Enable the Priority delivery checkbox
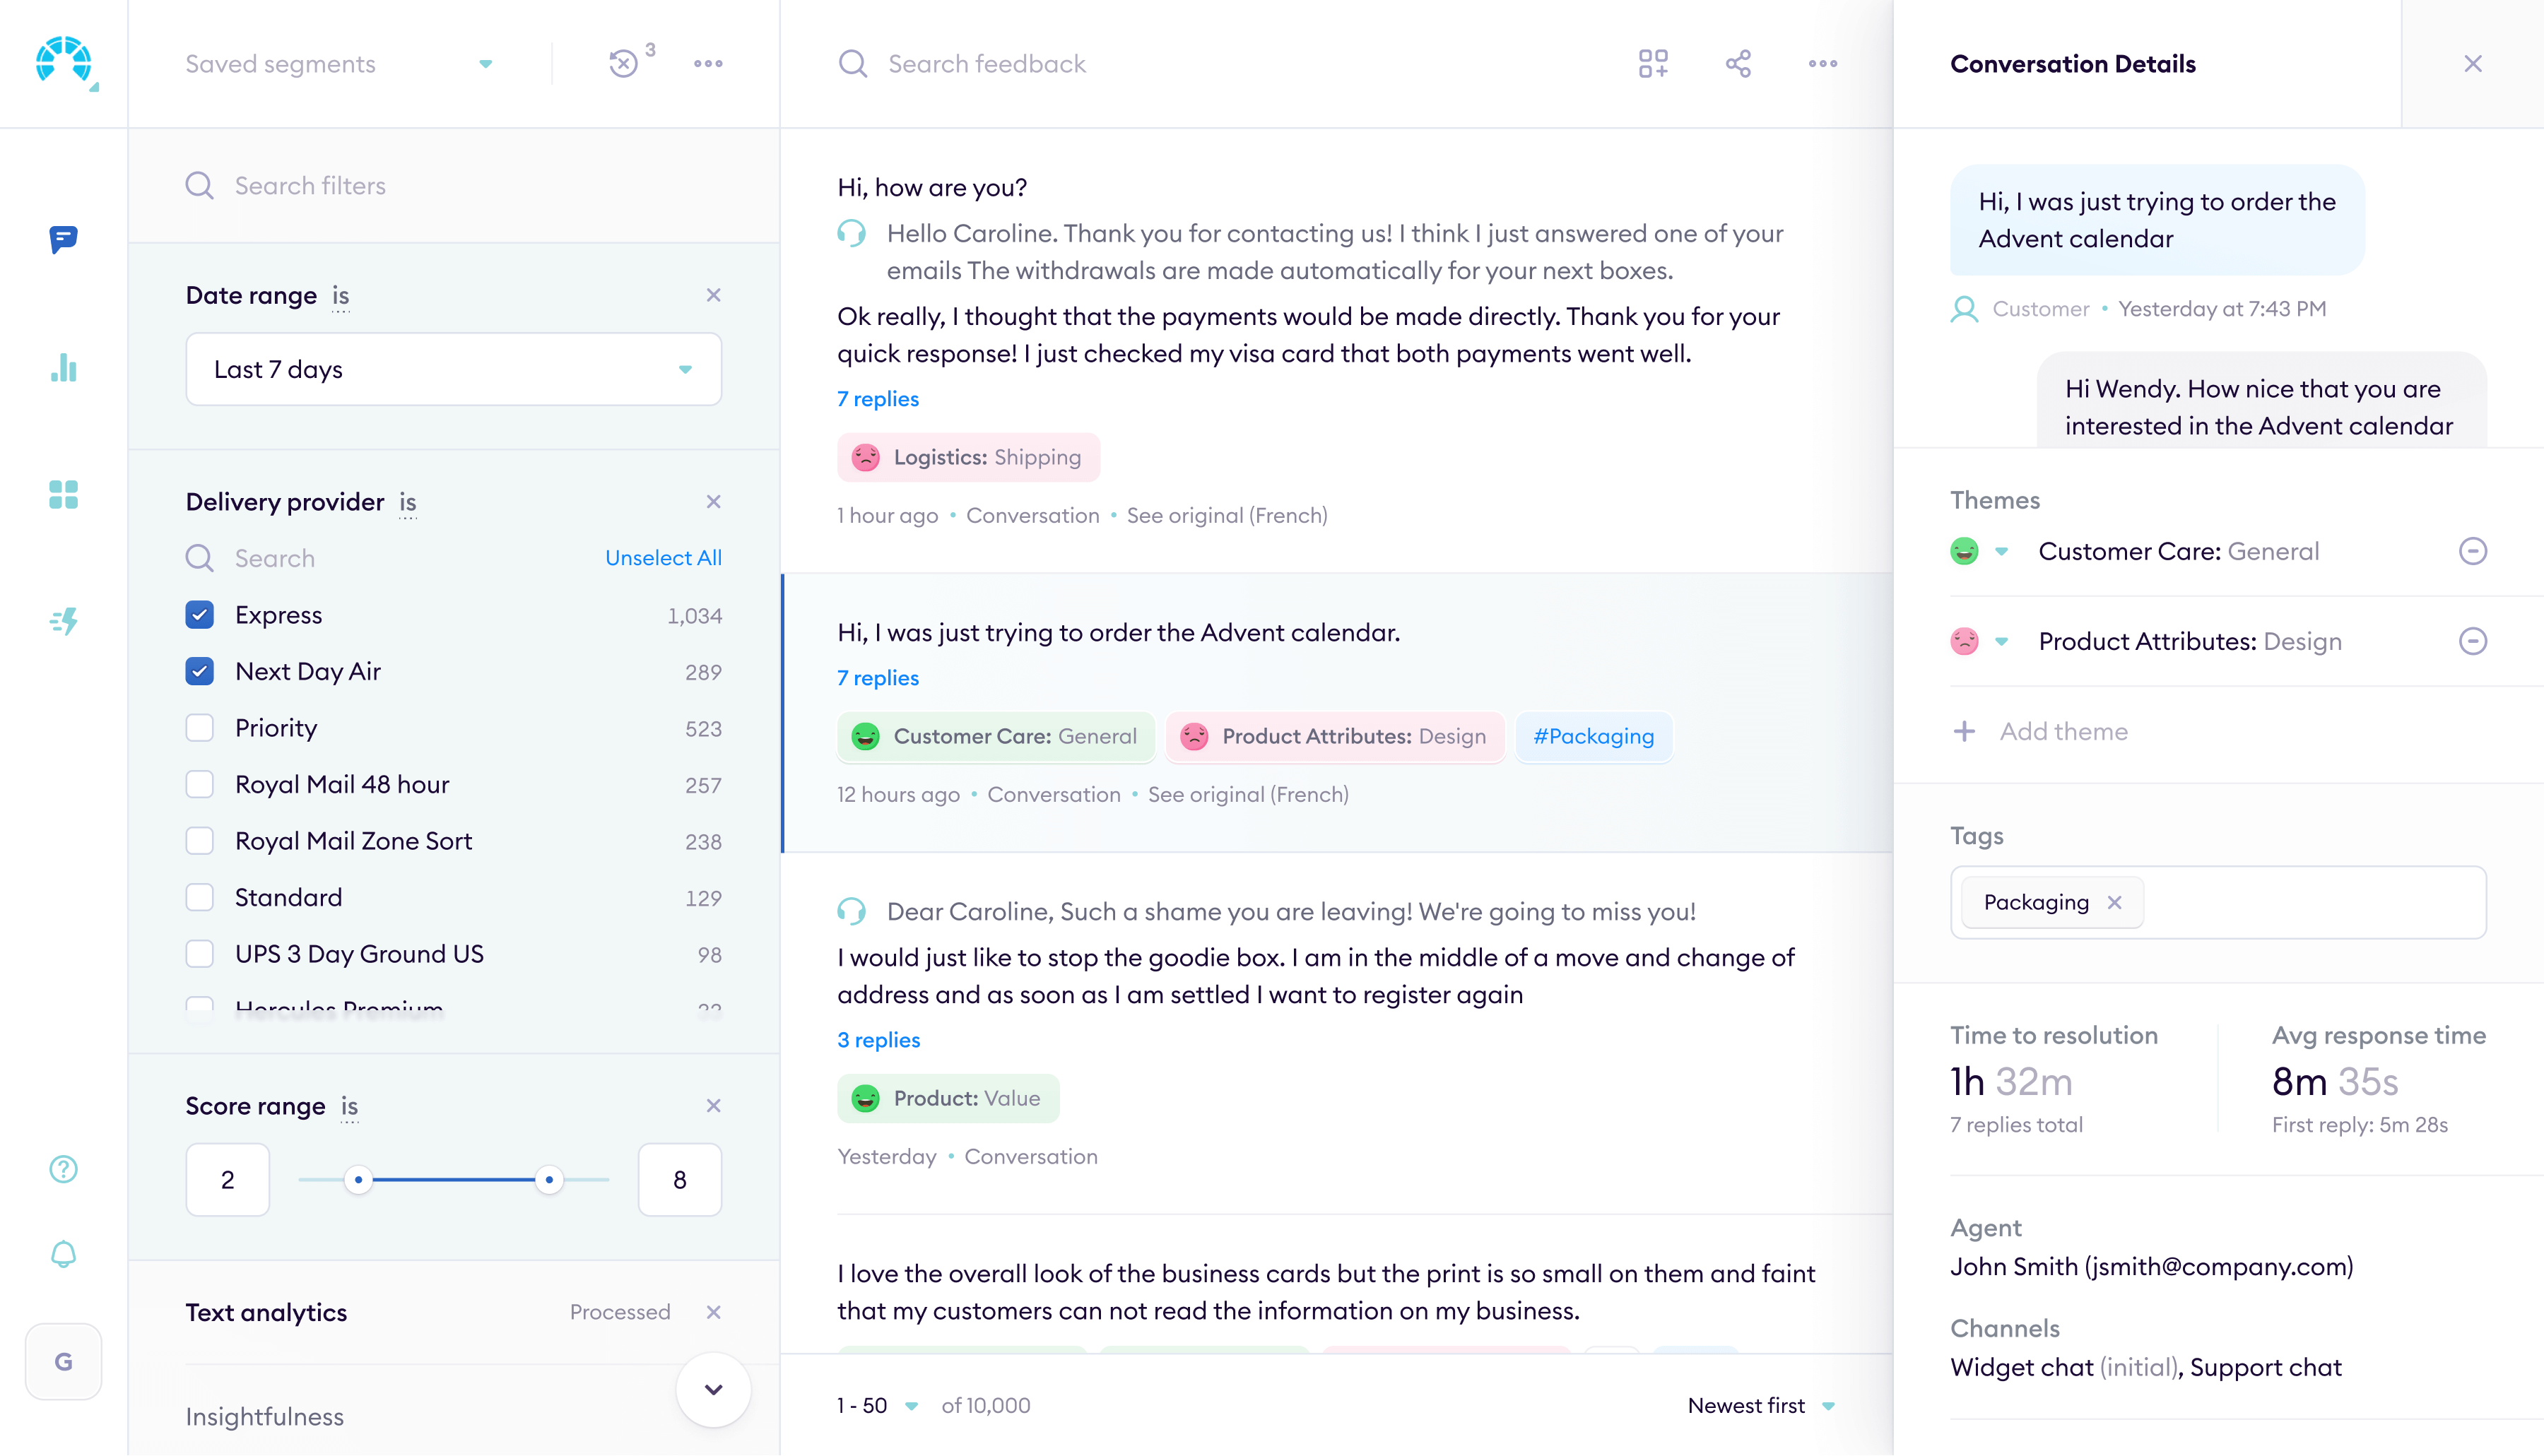Image resolution: width=2544 pixels, height=1456 pixels. click(x=200, y=727)
